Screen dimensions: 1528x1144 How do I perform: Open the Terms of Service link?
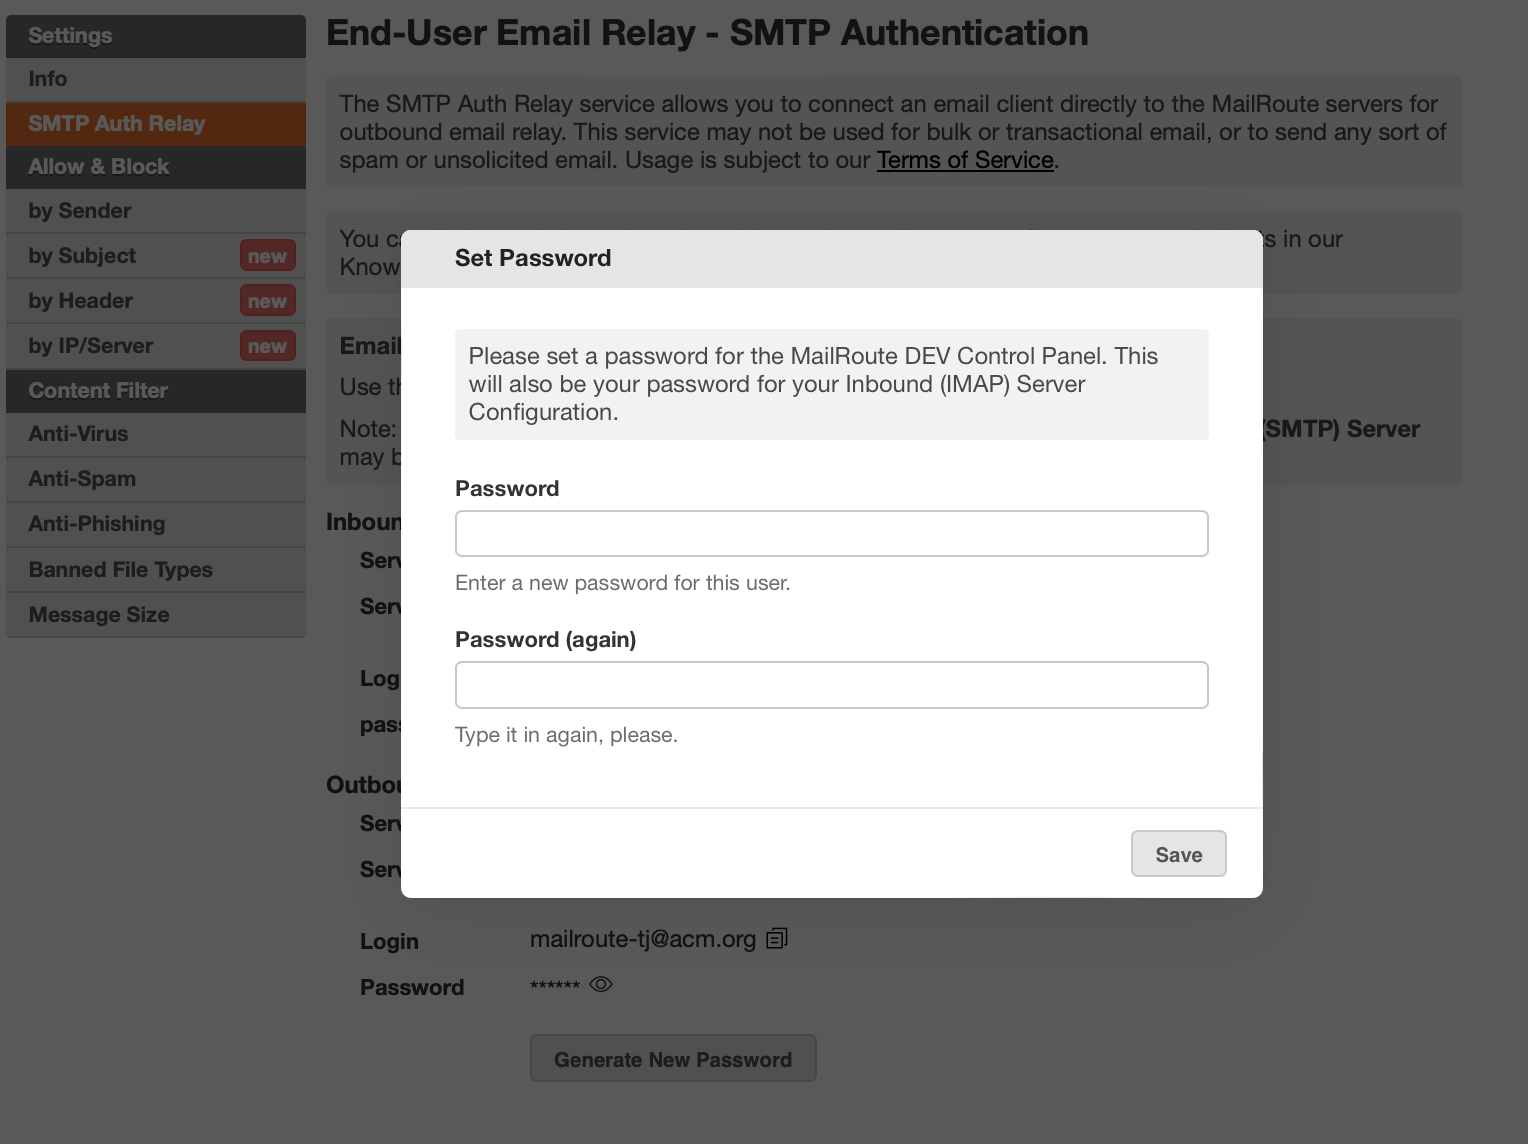click(964, 160)
